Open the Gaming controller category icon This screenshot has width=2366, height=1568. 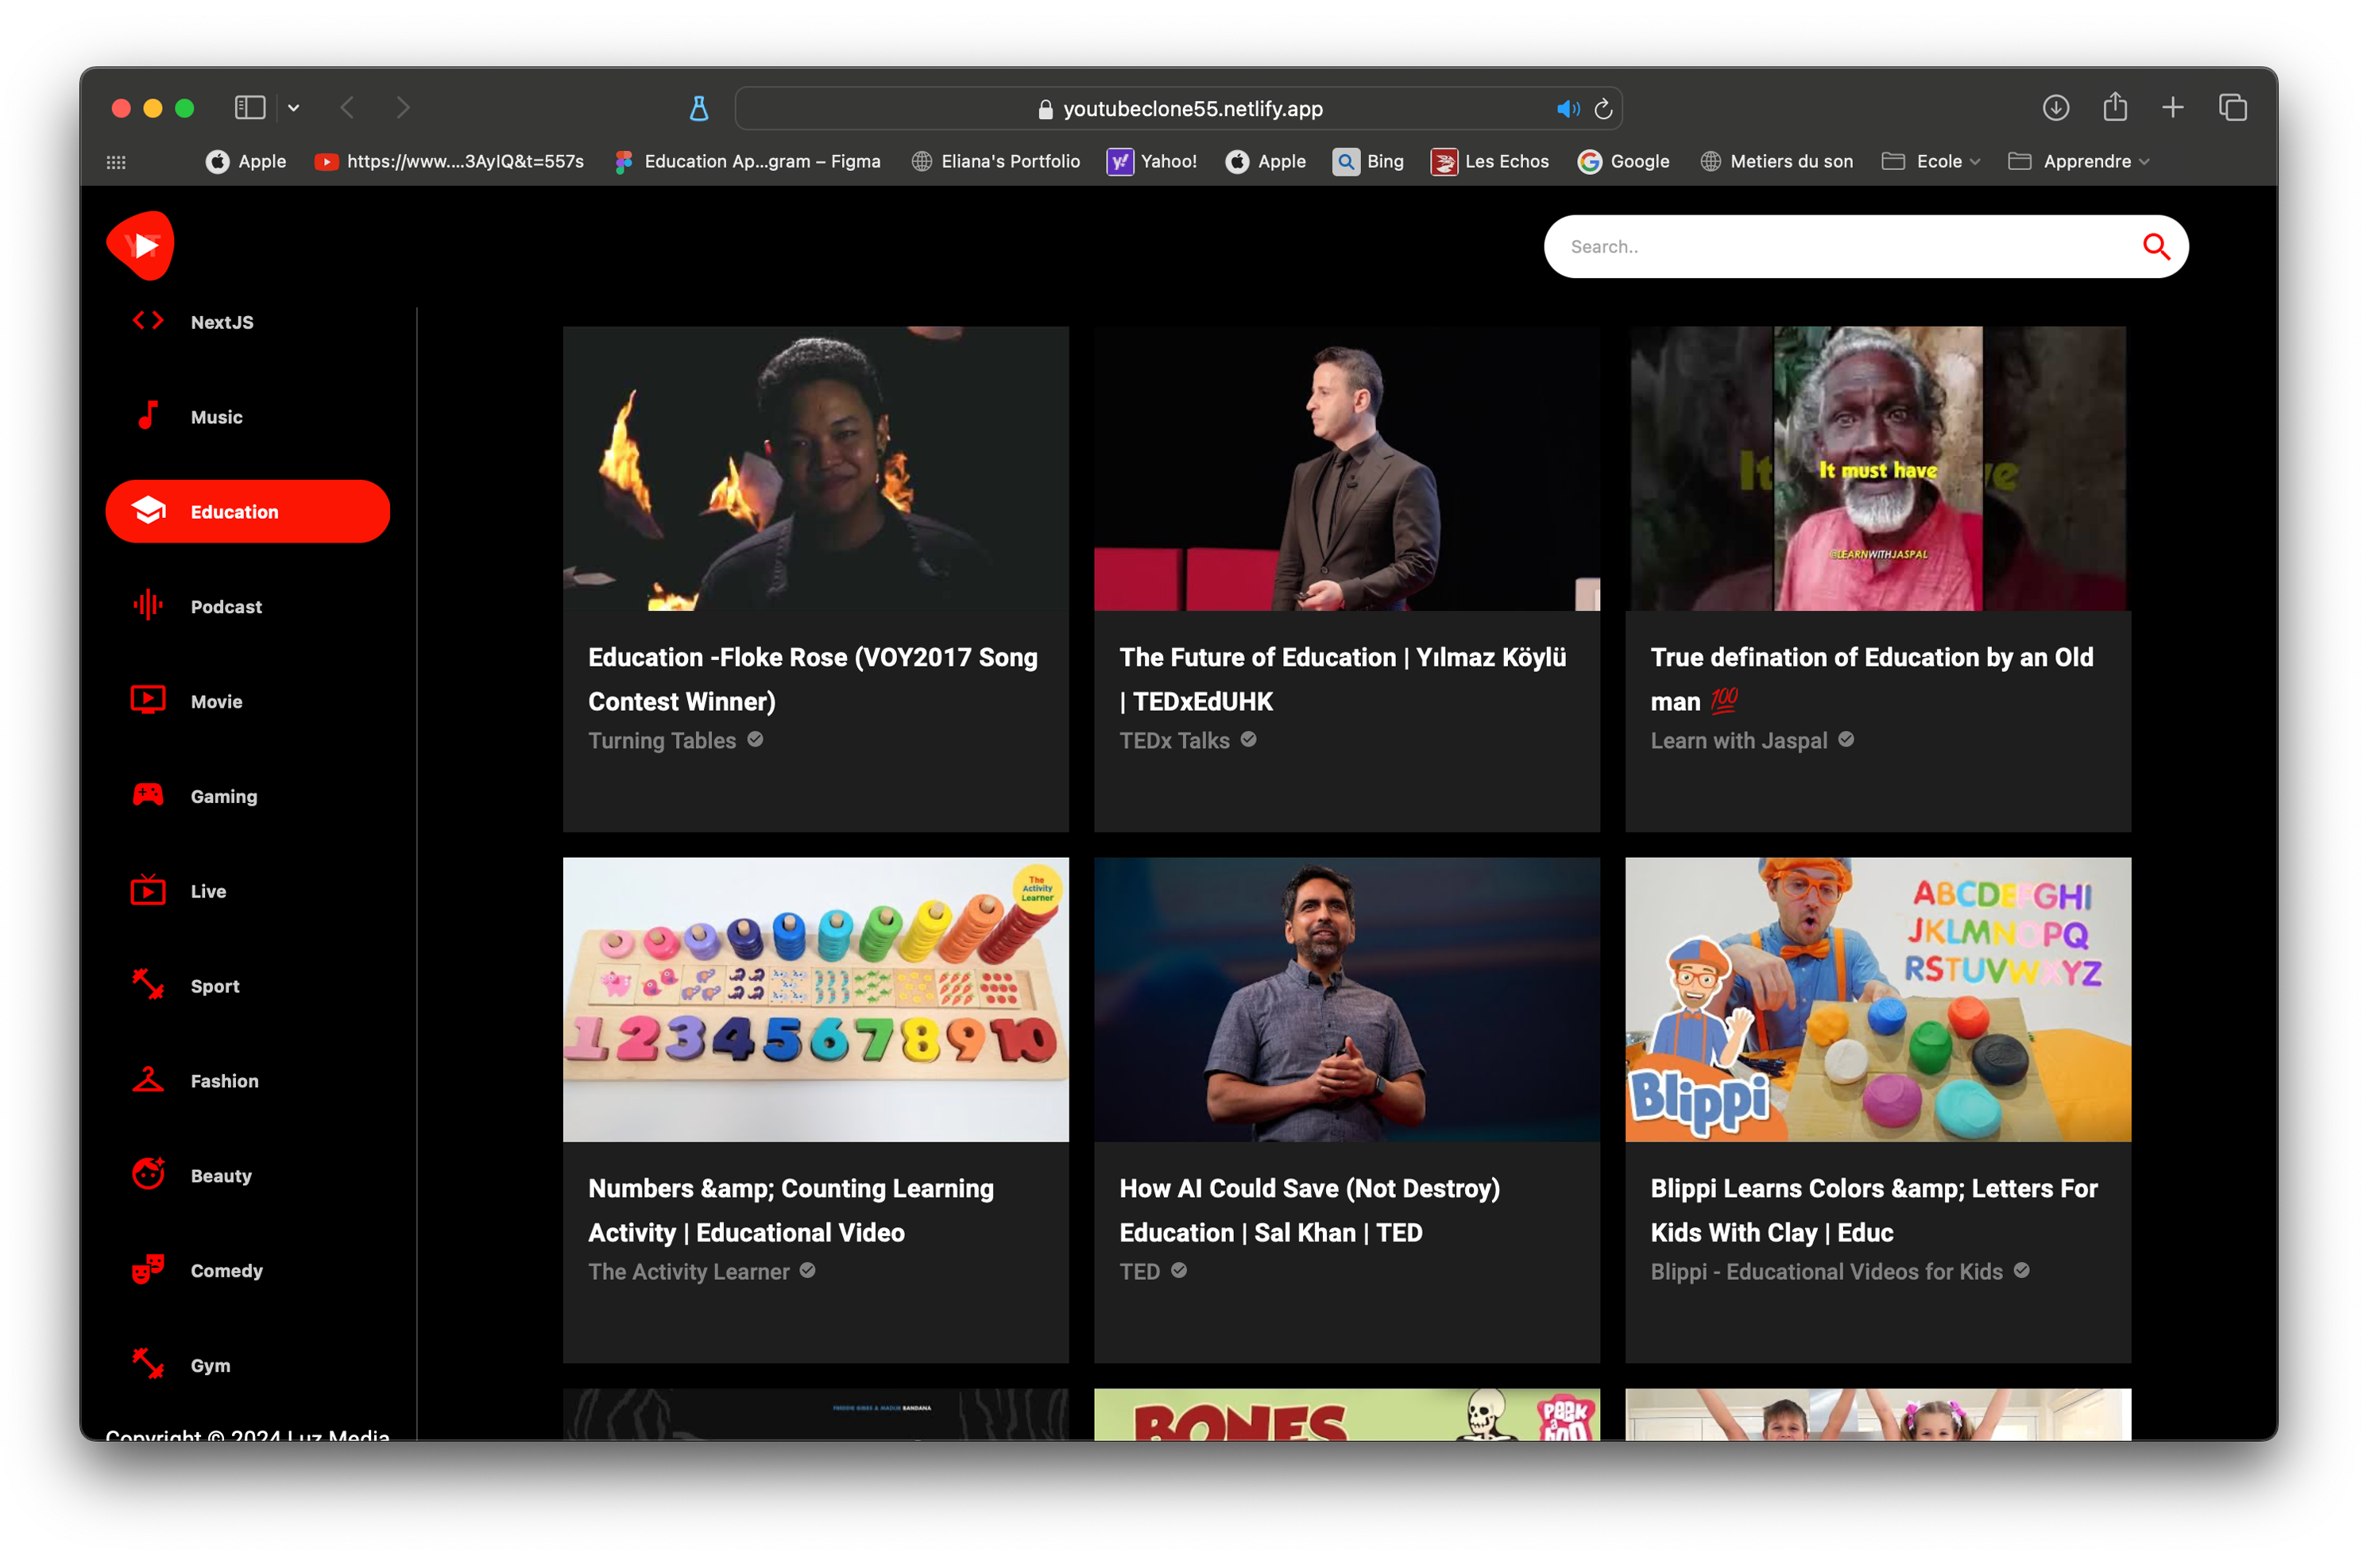[x=148, y=795]
